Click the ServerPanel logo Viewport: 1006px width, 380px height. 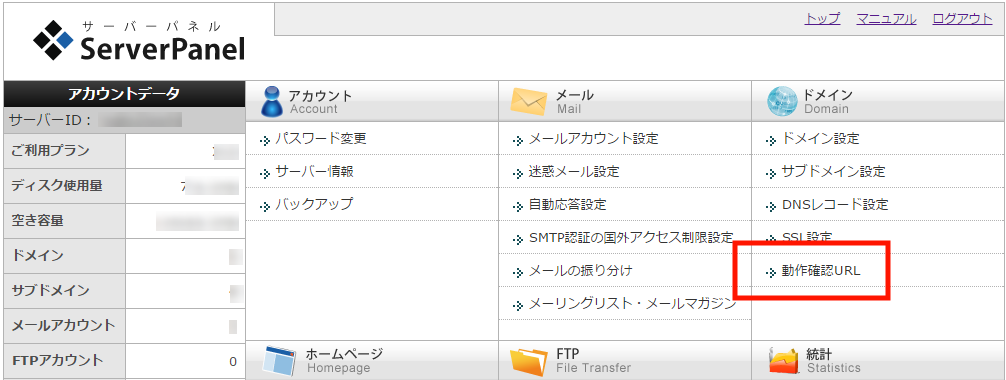click(x=139, y=41)
